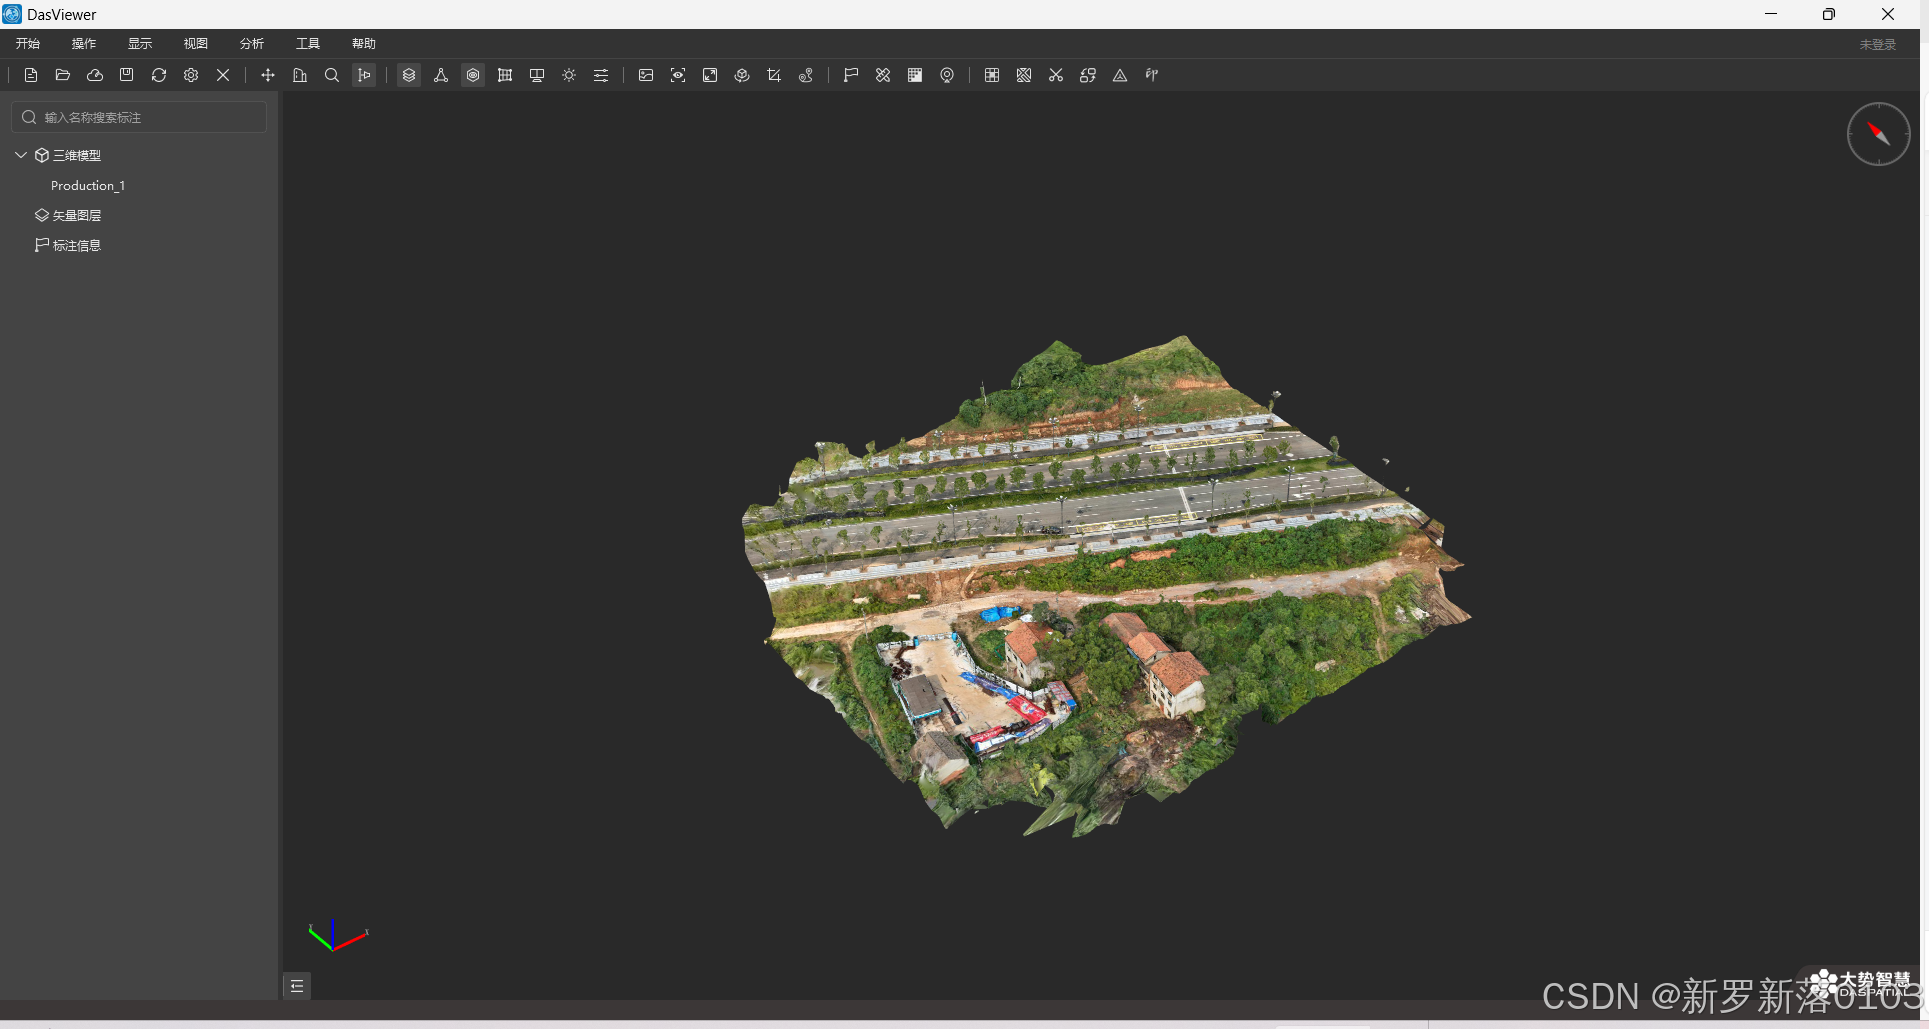This screenshot has width=1929, height=1029.
Task: Open the 工具 menu
Action: point(307,43)
